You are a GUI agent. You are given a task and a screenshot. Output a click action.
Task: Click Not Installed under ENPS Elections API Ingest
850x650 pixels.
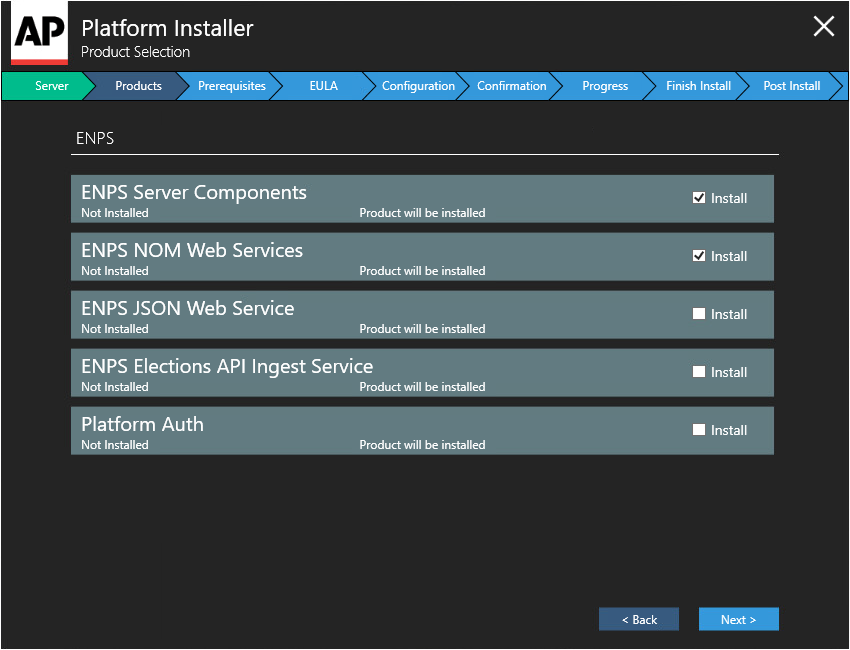[x=115, y=387]
